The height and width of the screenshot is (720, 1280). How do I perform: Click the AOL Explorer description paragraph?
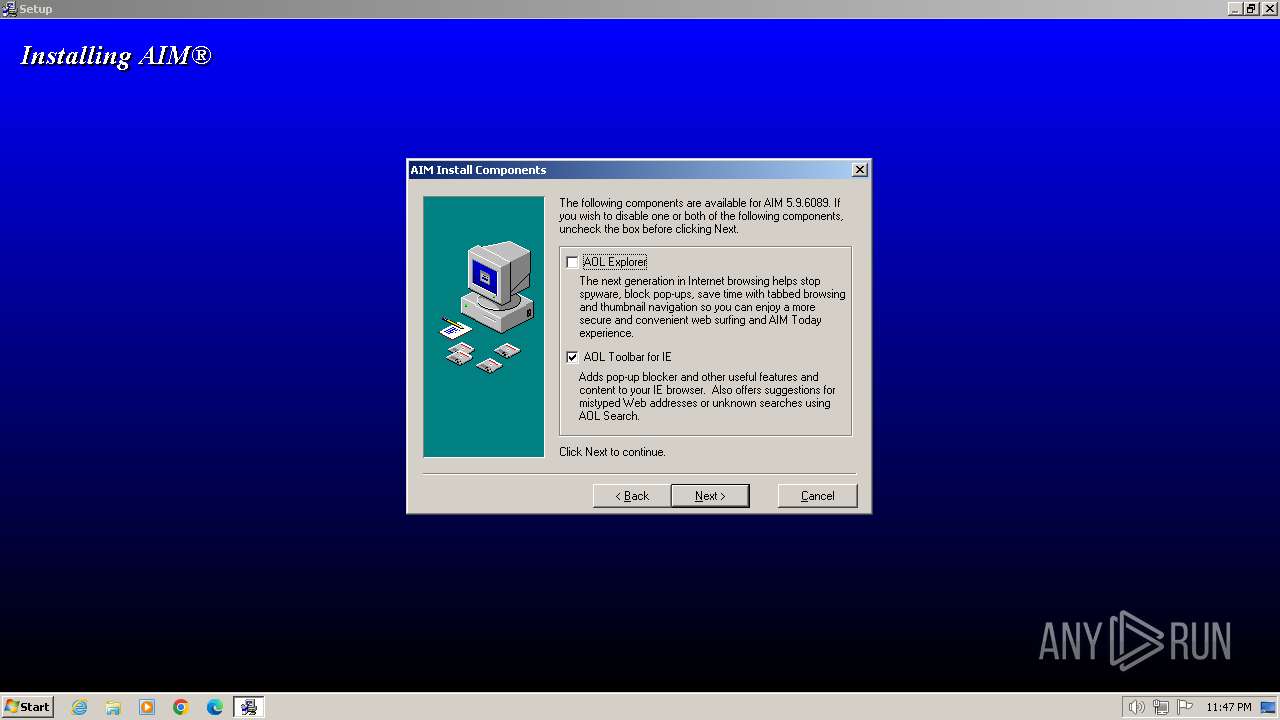[712, 307]
